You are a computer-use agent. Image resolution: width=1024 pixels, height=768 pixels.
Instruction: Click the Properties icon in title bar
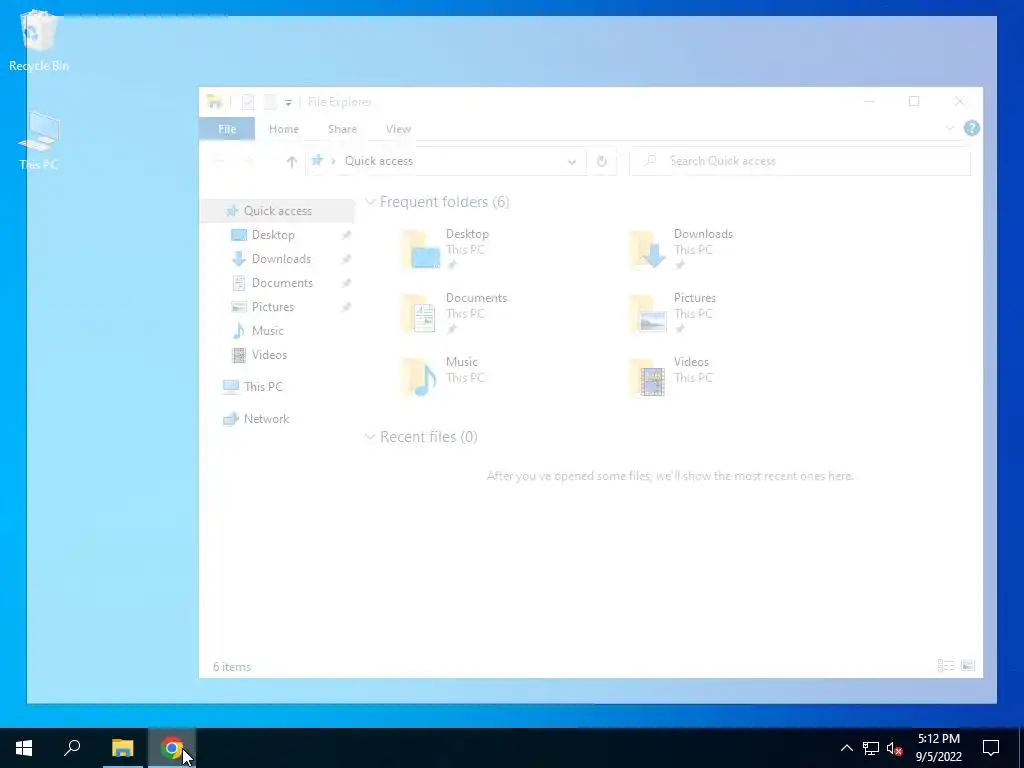[x=248, y=102]
